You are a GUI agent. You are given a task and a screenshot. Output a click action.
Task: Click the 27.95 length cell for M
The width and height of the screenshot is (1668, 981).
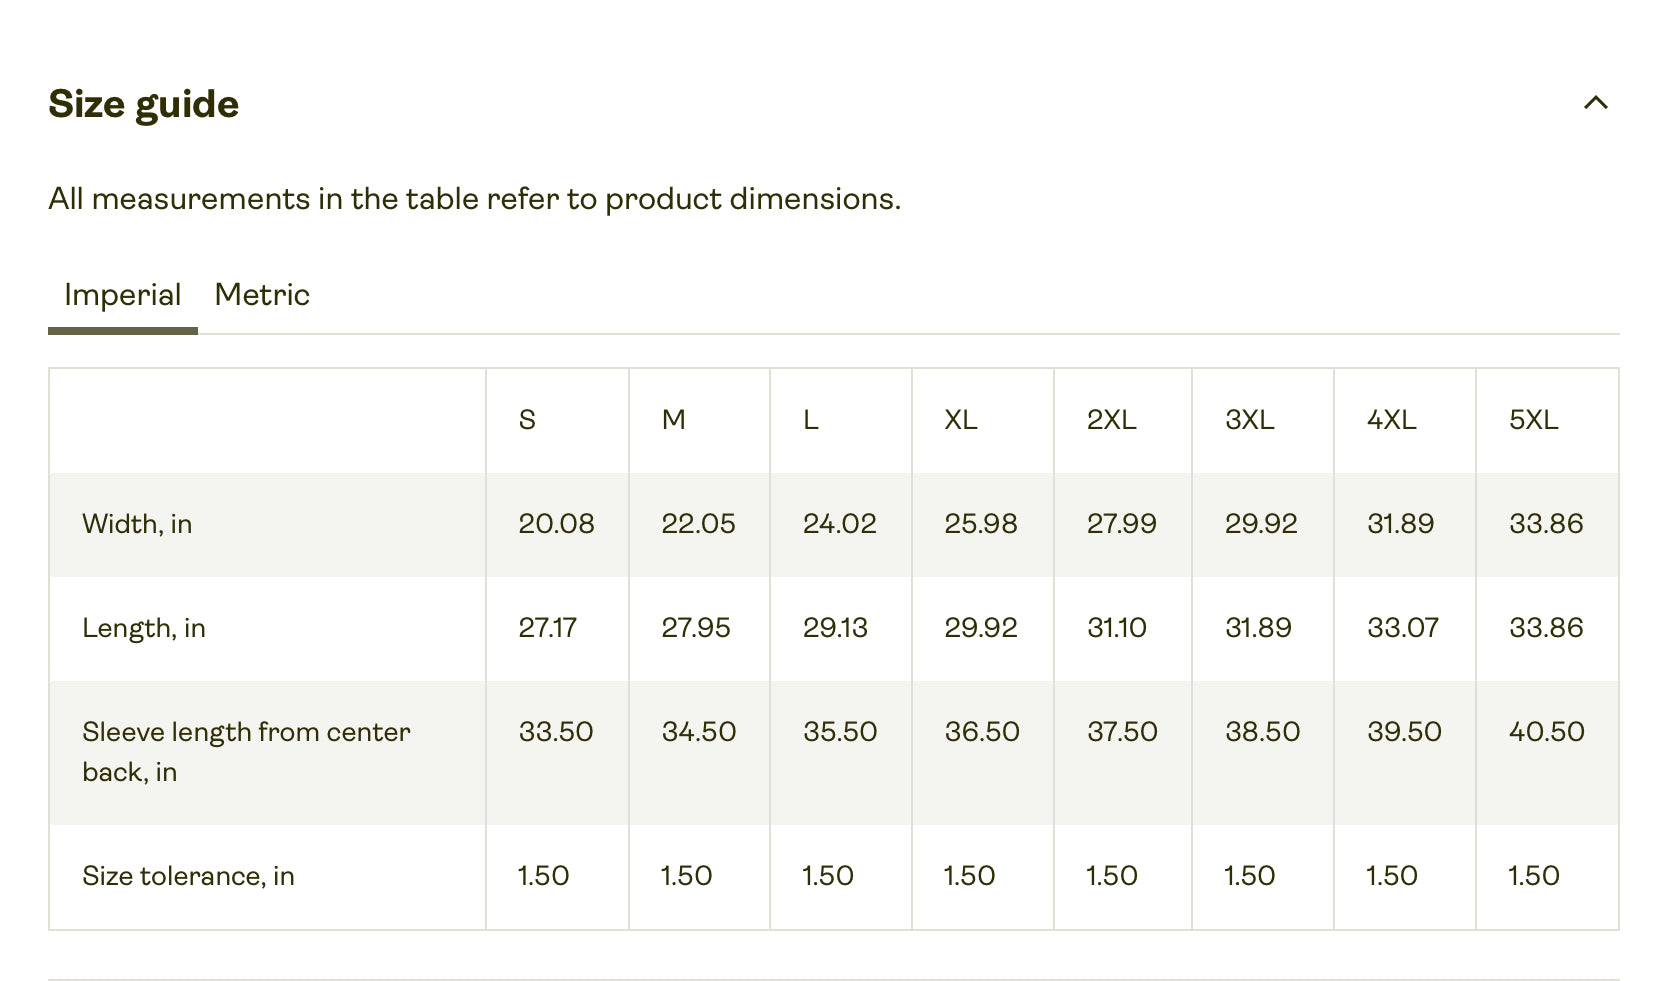click(x=696, y=628)
